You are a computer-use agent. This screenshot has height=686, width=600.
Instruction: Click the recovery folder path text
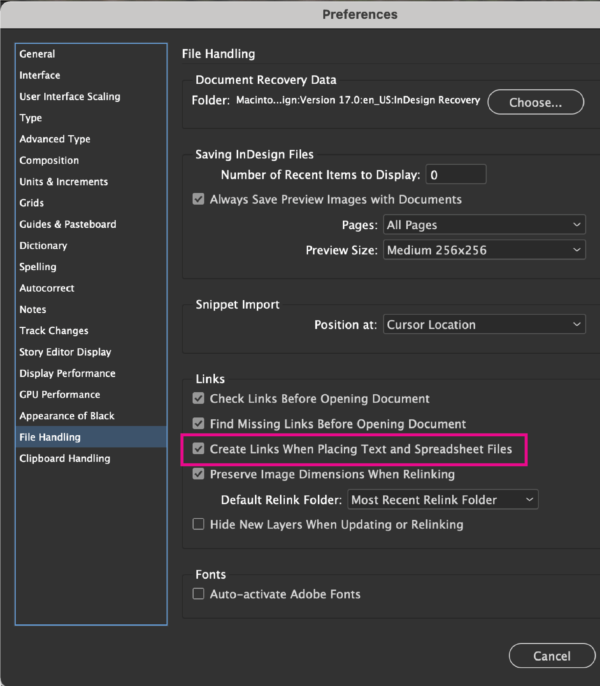(x=358, y=100)
